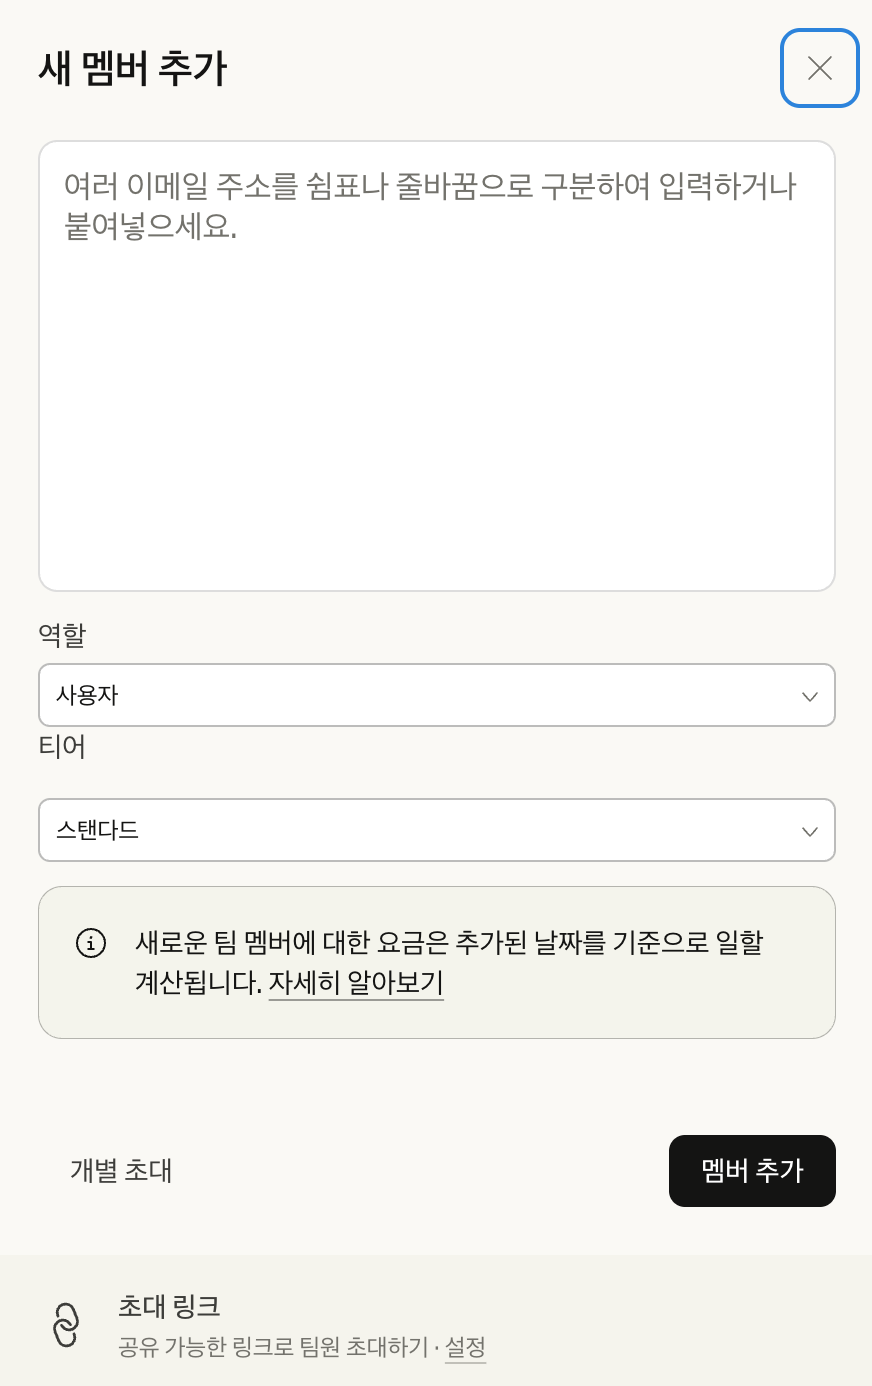Click the 공유 가능한 링크로 팀원 초대하기 description
Image resolution: width=872 pixels, height=1386 pixels.
pos(272,1347)
